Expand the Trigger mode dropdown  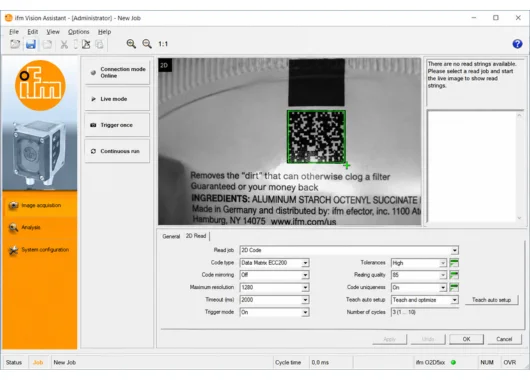click(305, 312)
